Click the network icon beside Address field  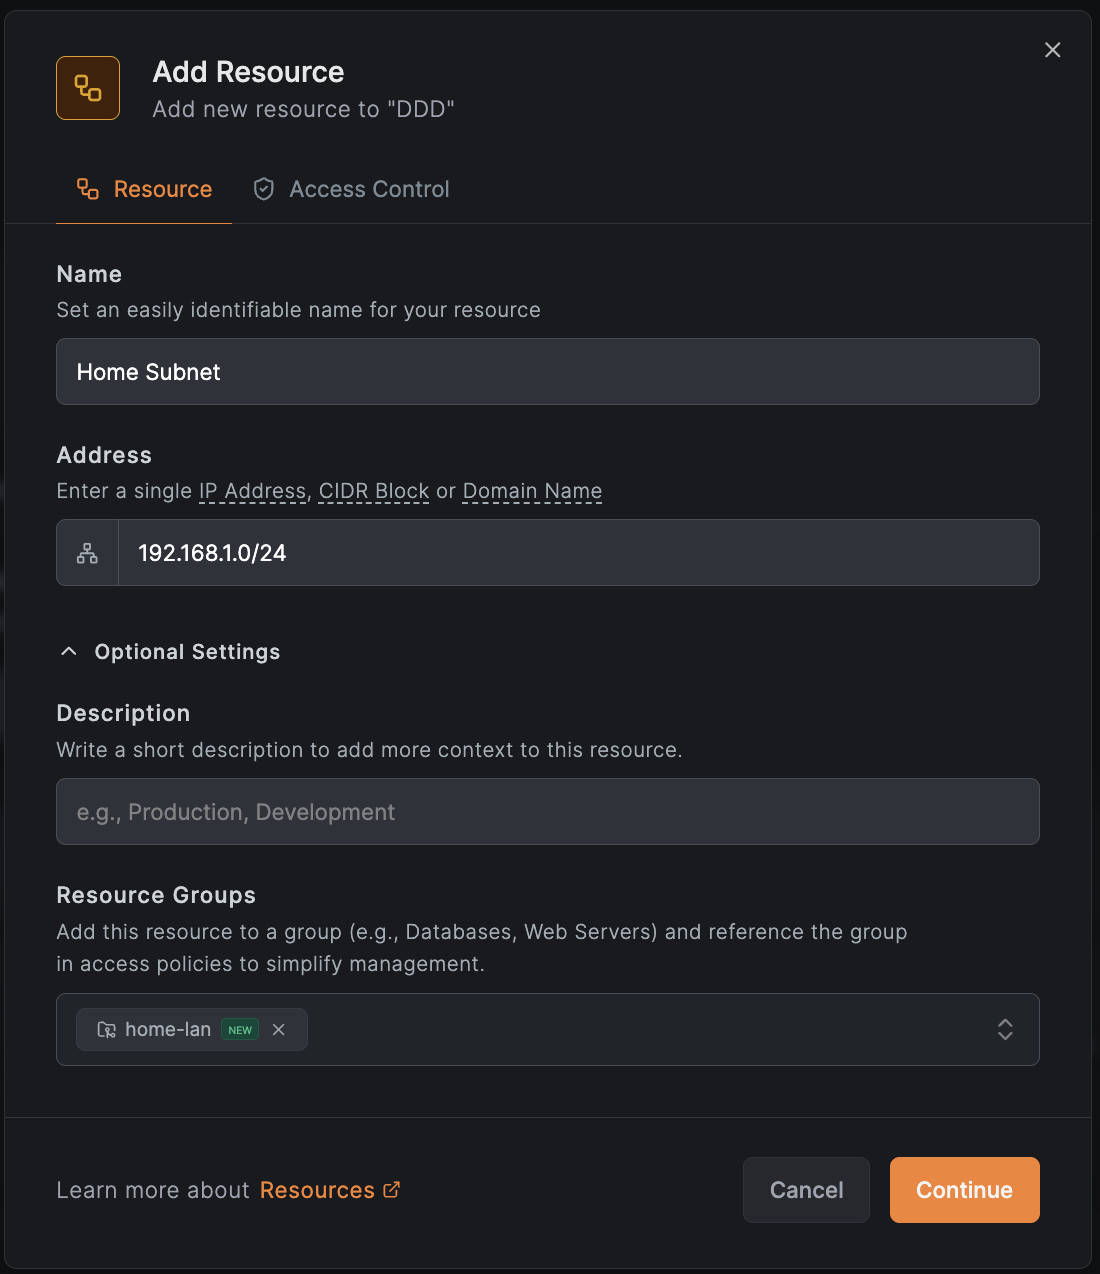[x=88, y=553]
